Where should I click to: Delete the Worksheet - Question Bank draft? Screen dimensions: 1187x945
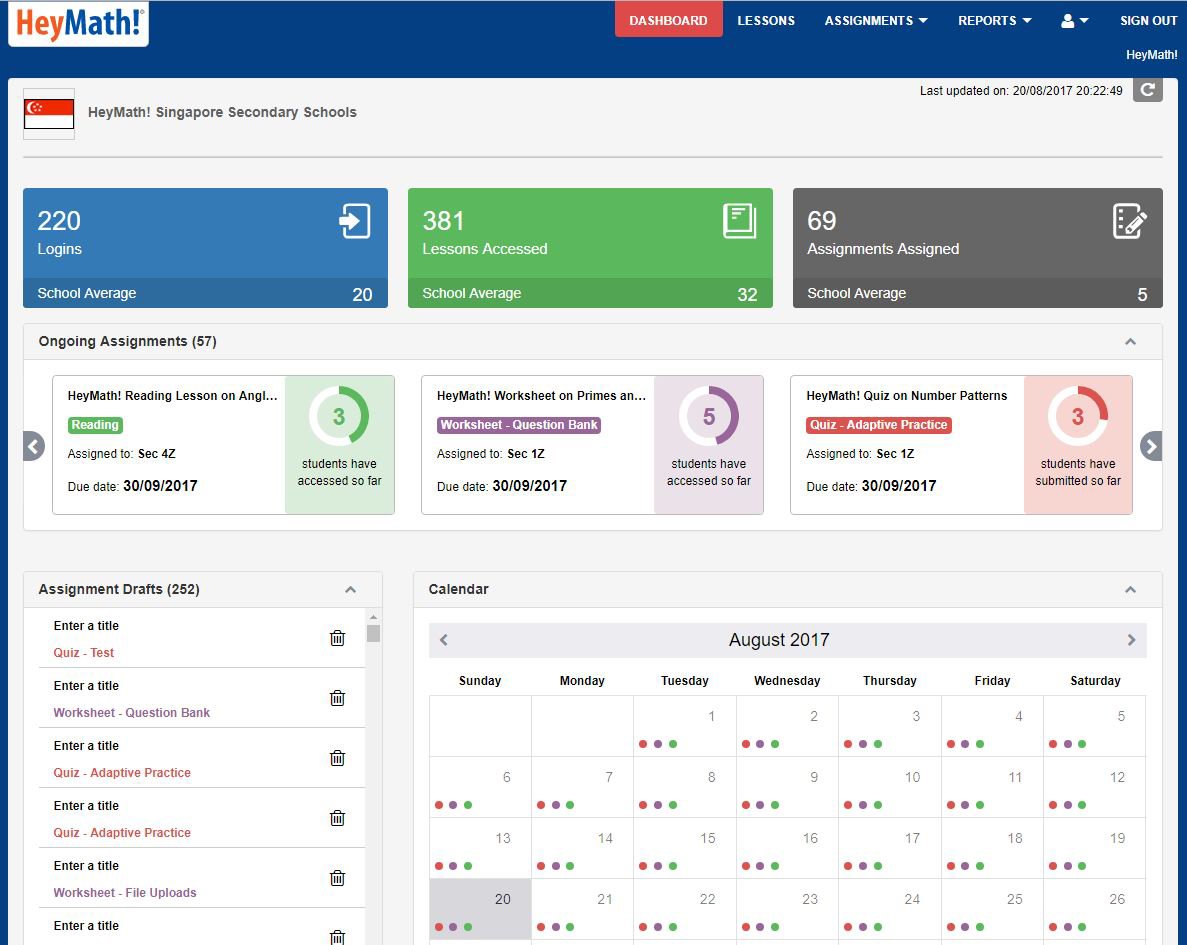click(x=338, y=698)
